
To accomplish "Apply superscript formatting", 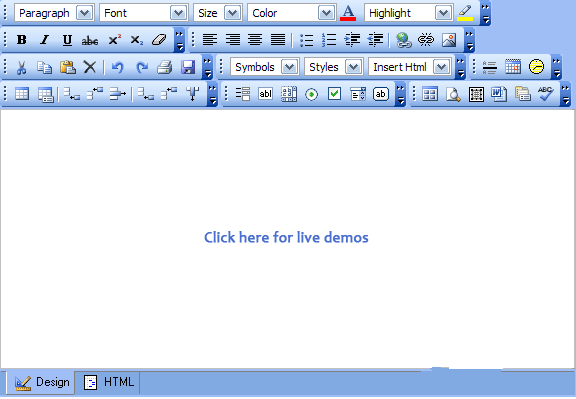I will coord(114,40).
